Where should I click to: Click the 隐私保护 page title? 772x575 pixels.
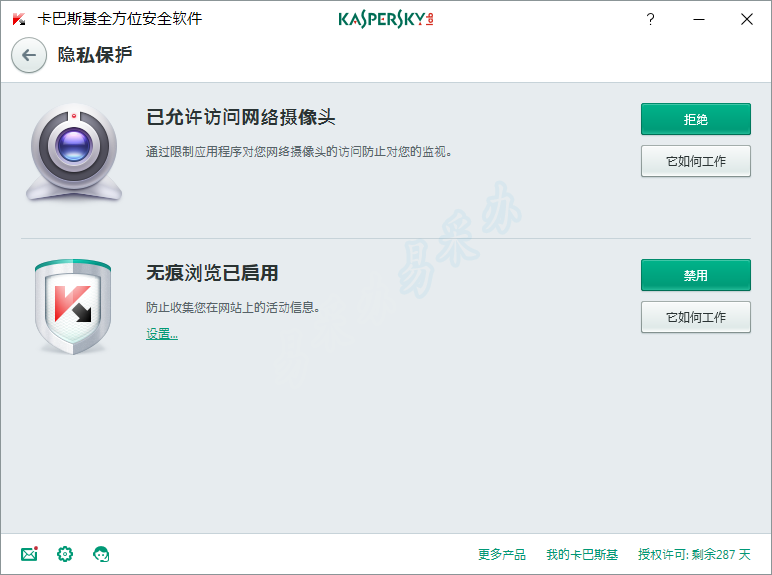[95, 55]
